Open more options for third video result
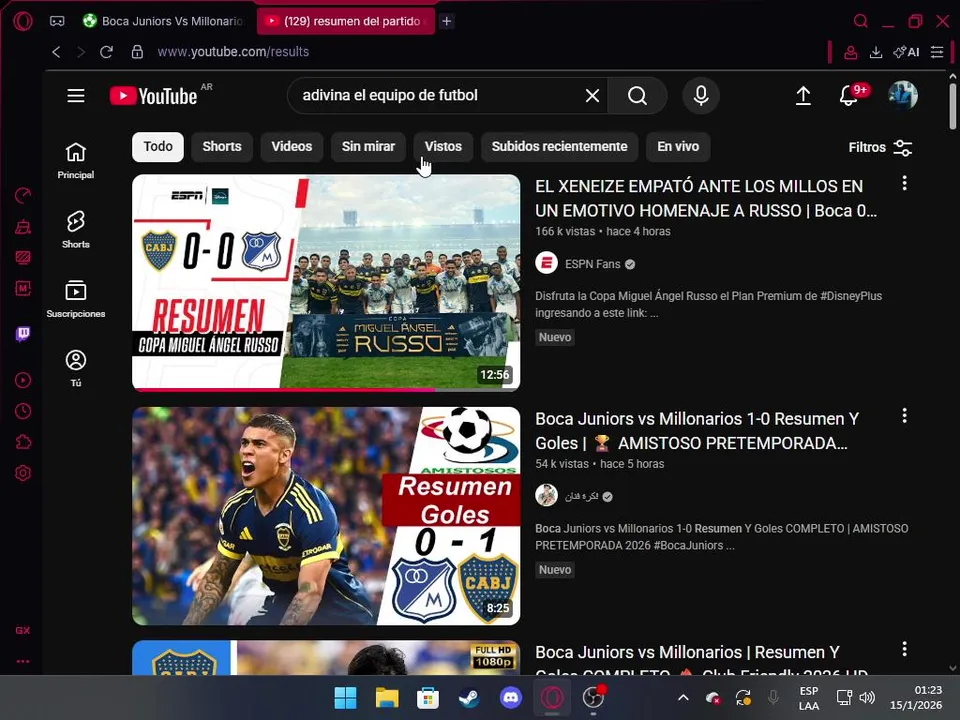 (x=904, y=649)
